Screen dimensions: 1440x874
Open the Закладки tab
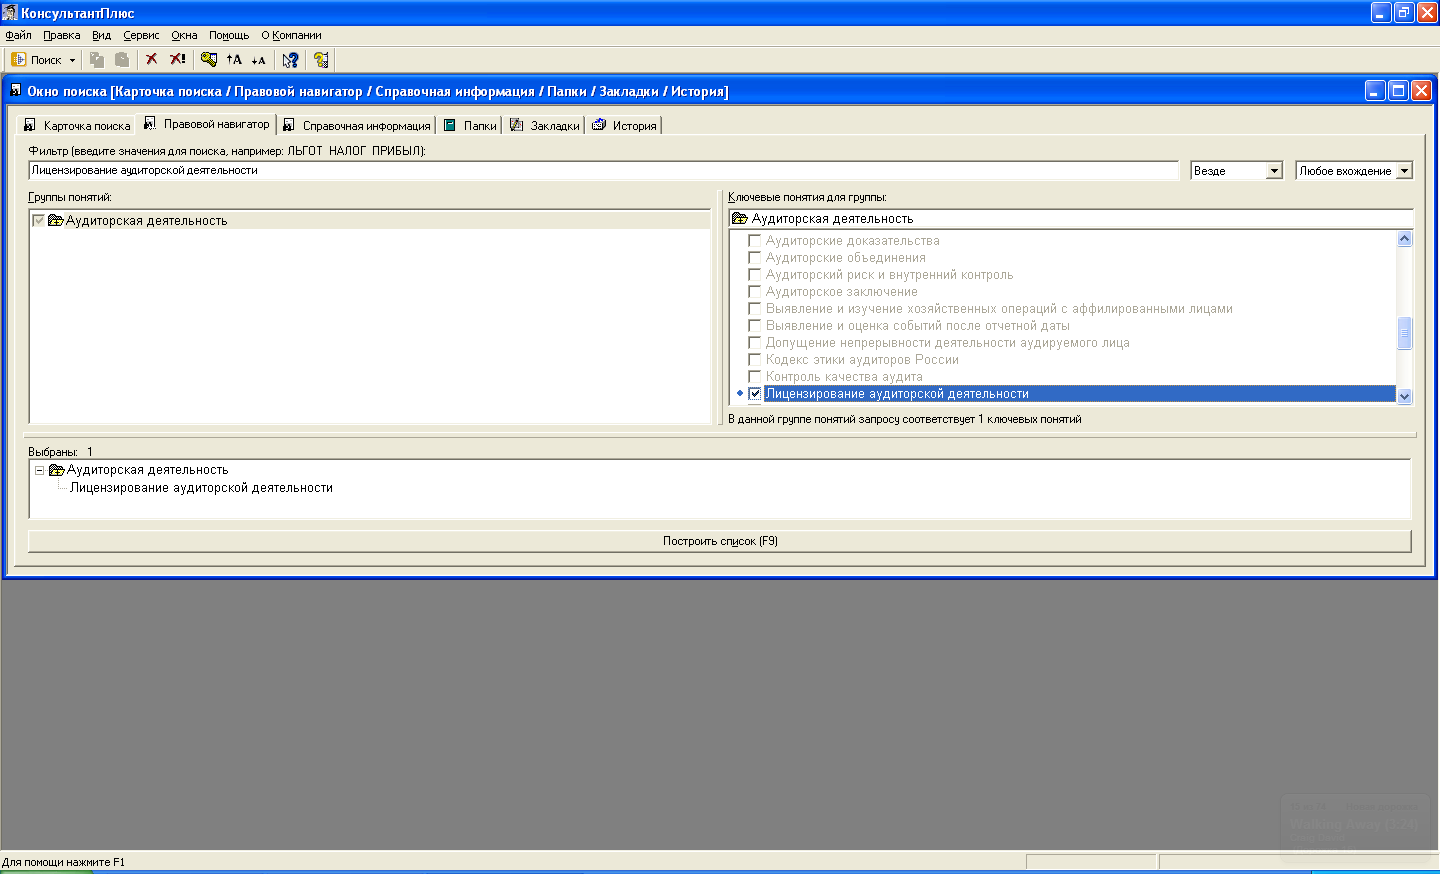(545, 126)
